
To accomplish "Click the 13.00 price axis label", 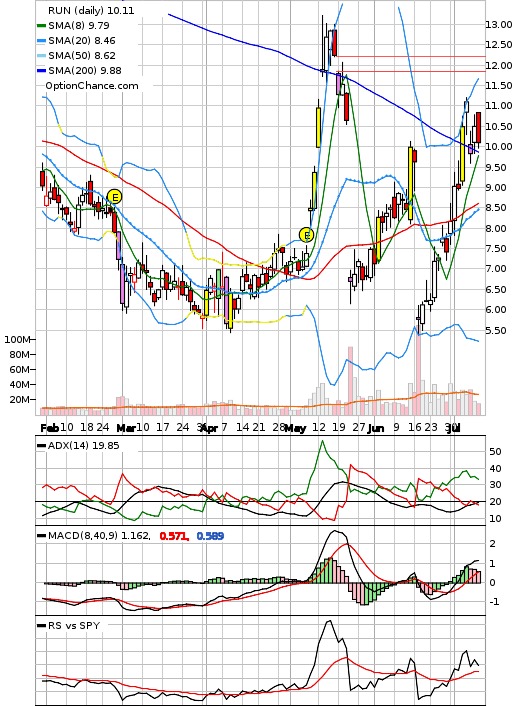I will (499, 25).
